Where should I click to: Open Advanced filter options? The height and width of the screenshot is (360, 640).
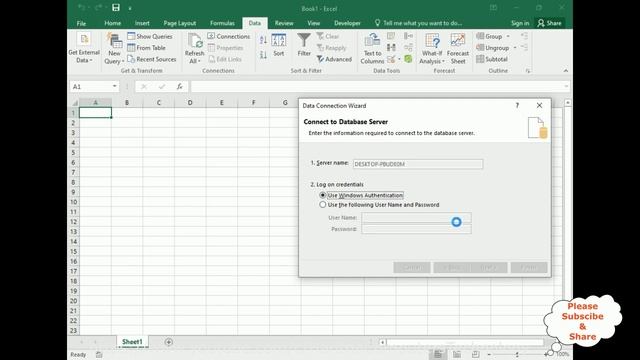click(334, 59)
